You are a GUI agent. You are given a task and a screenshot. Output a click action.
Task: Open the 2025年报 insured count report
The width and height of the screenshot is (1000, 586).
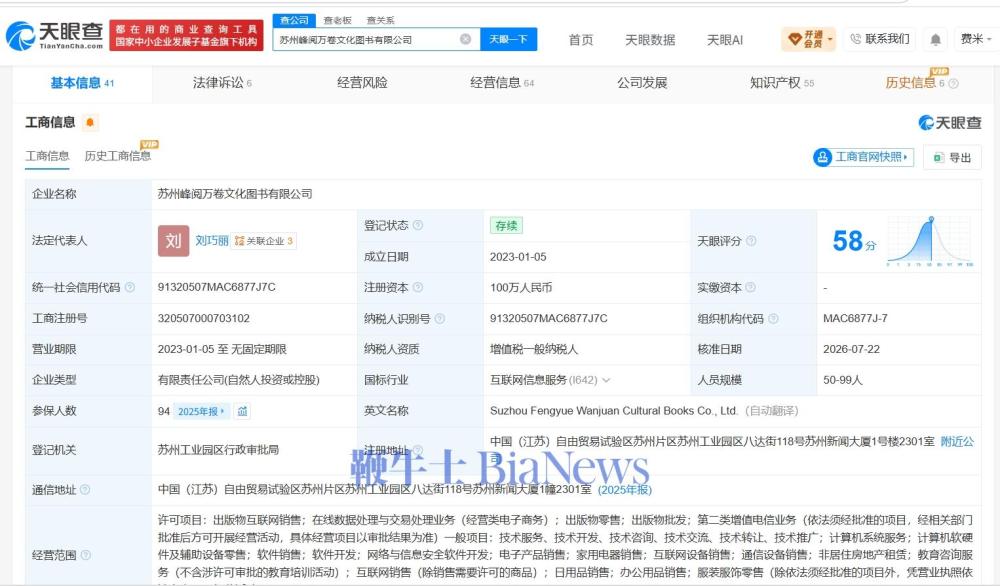coord(201,411)
